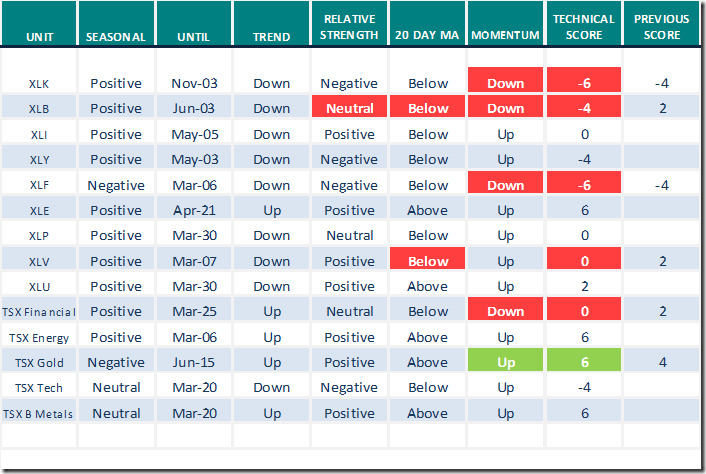706x474 pixels.
Task: Select the Jun-15 date for TSX Gold
Action: pos(194,362)
